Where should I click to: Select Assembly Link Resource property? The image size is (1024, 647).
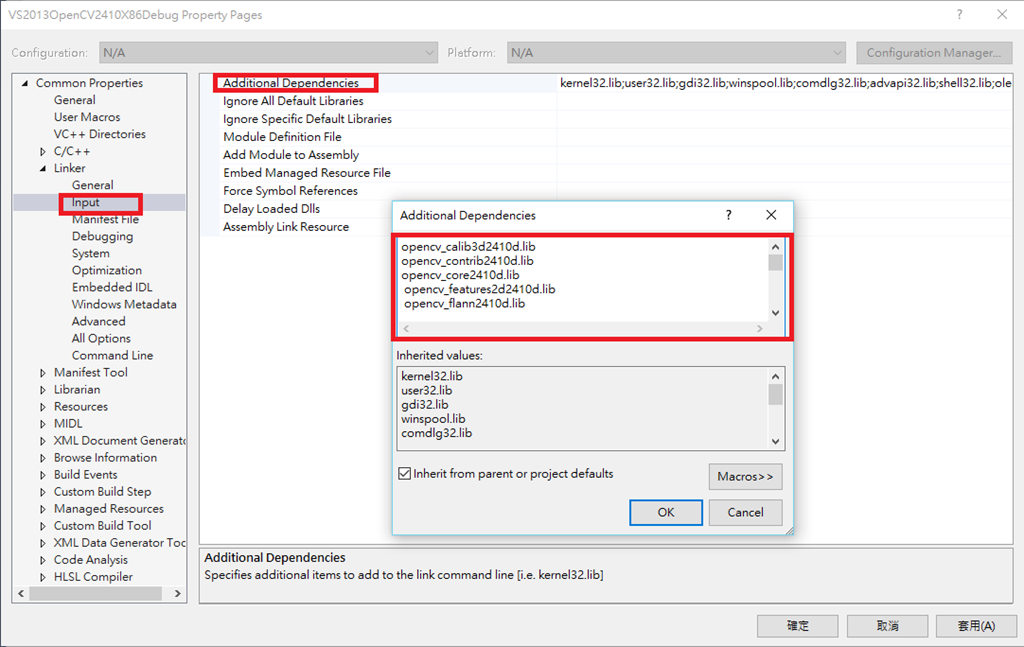286,227
